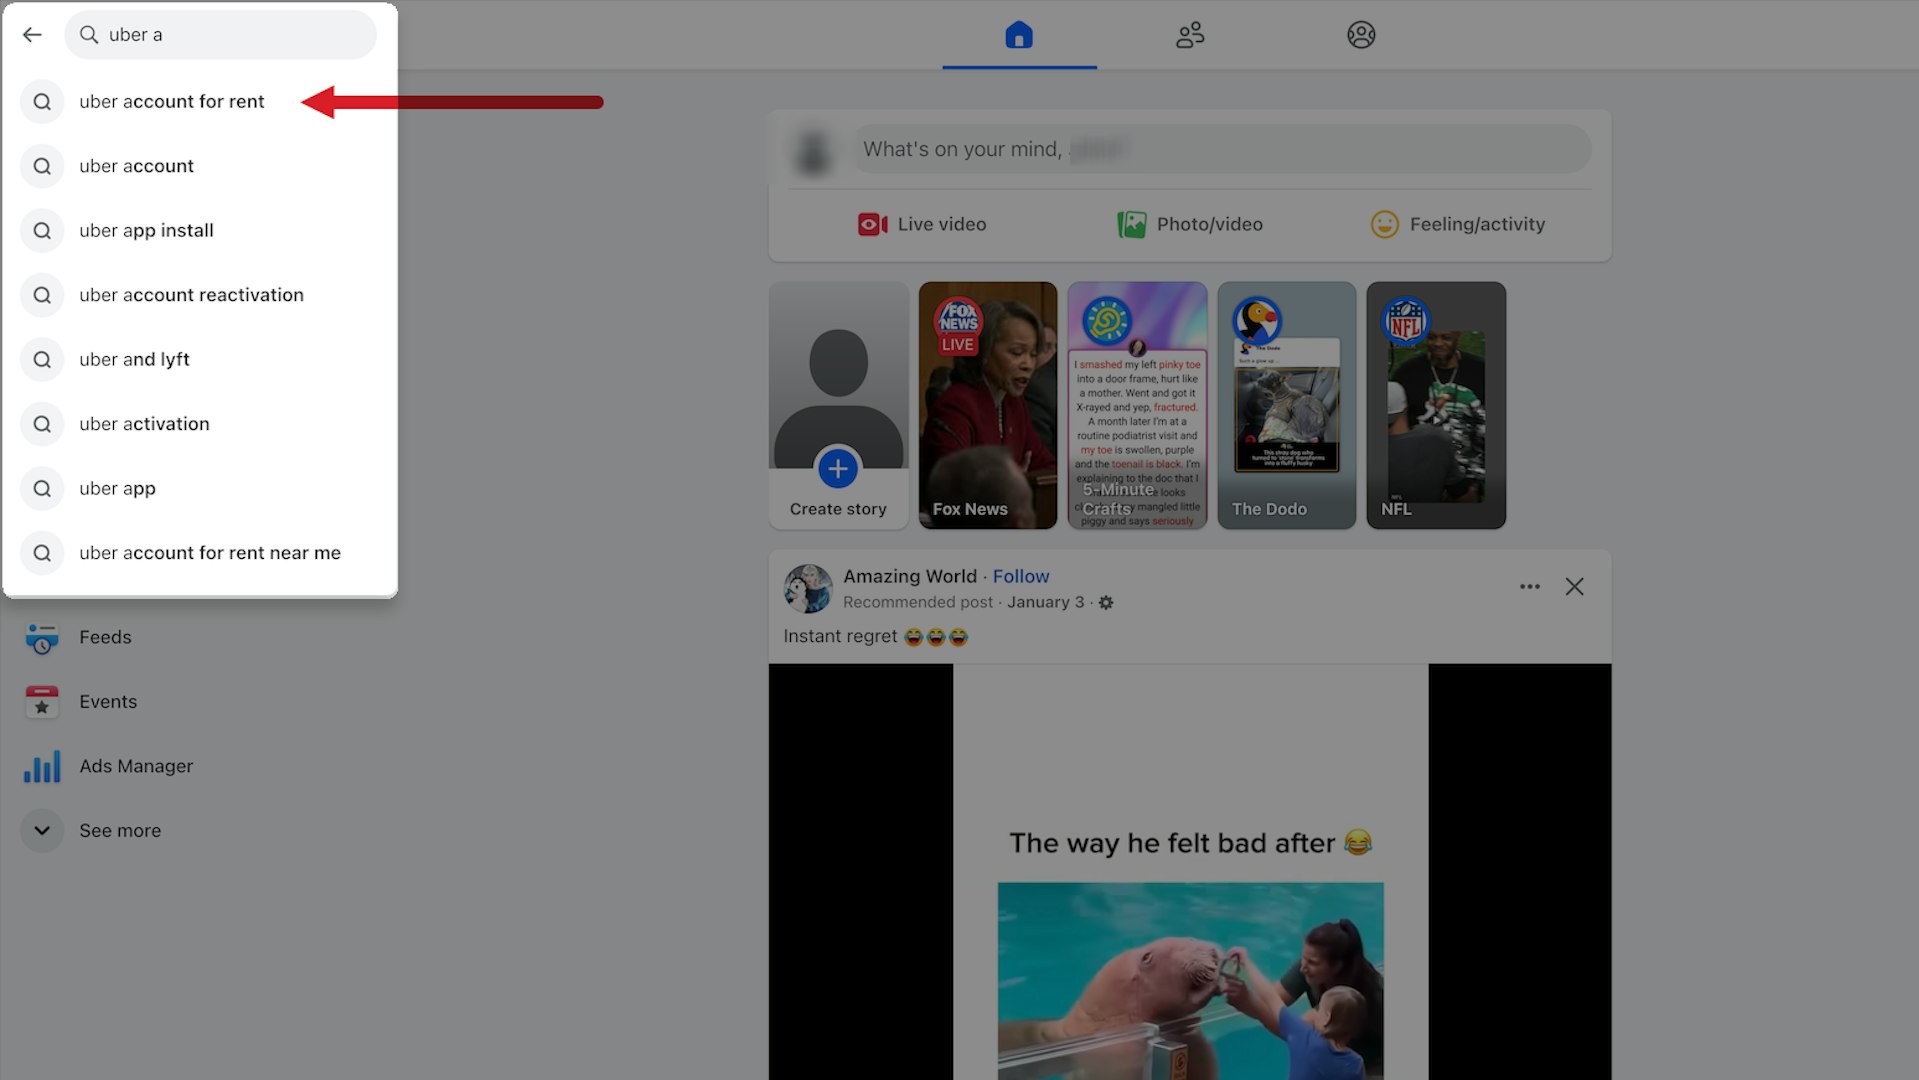Image resolution: width=1919 pixels, height=1080 pixels.
Task: Click the NFL logo badge on its story
Action: 1405,322
